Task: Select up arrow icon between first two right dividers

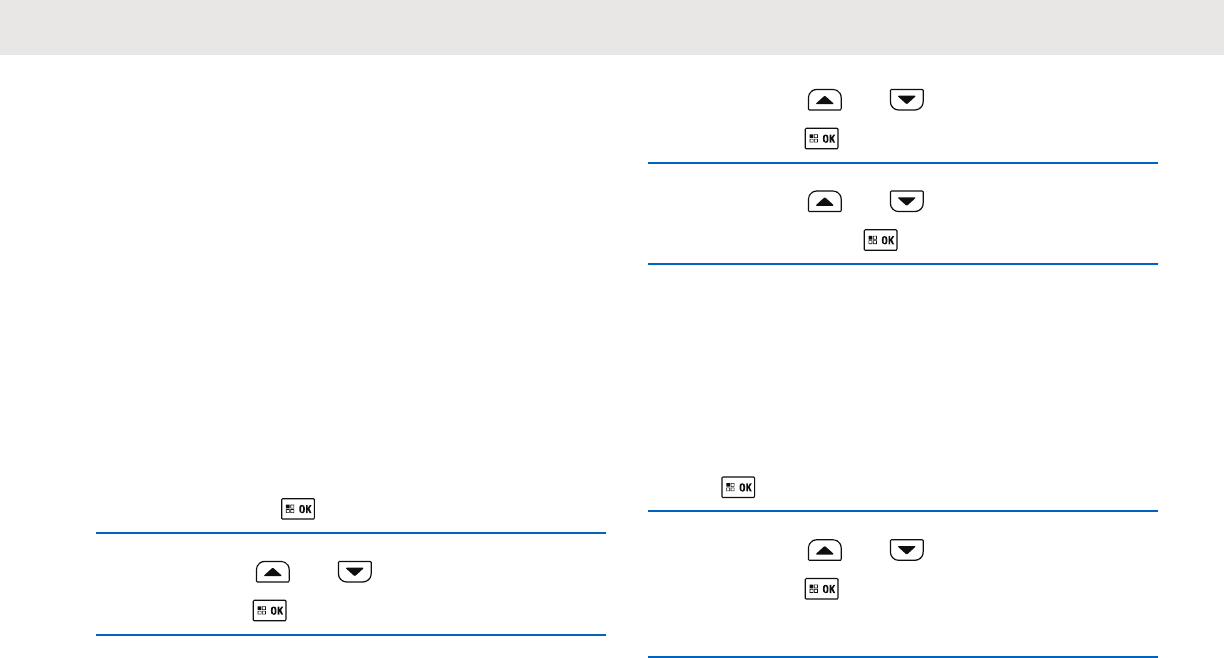Action: 825,202
